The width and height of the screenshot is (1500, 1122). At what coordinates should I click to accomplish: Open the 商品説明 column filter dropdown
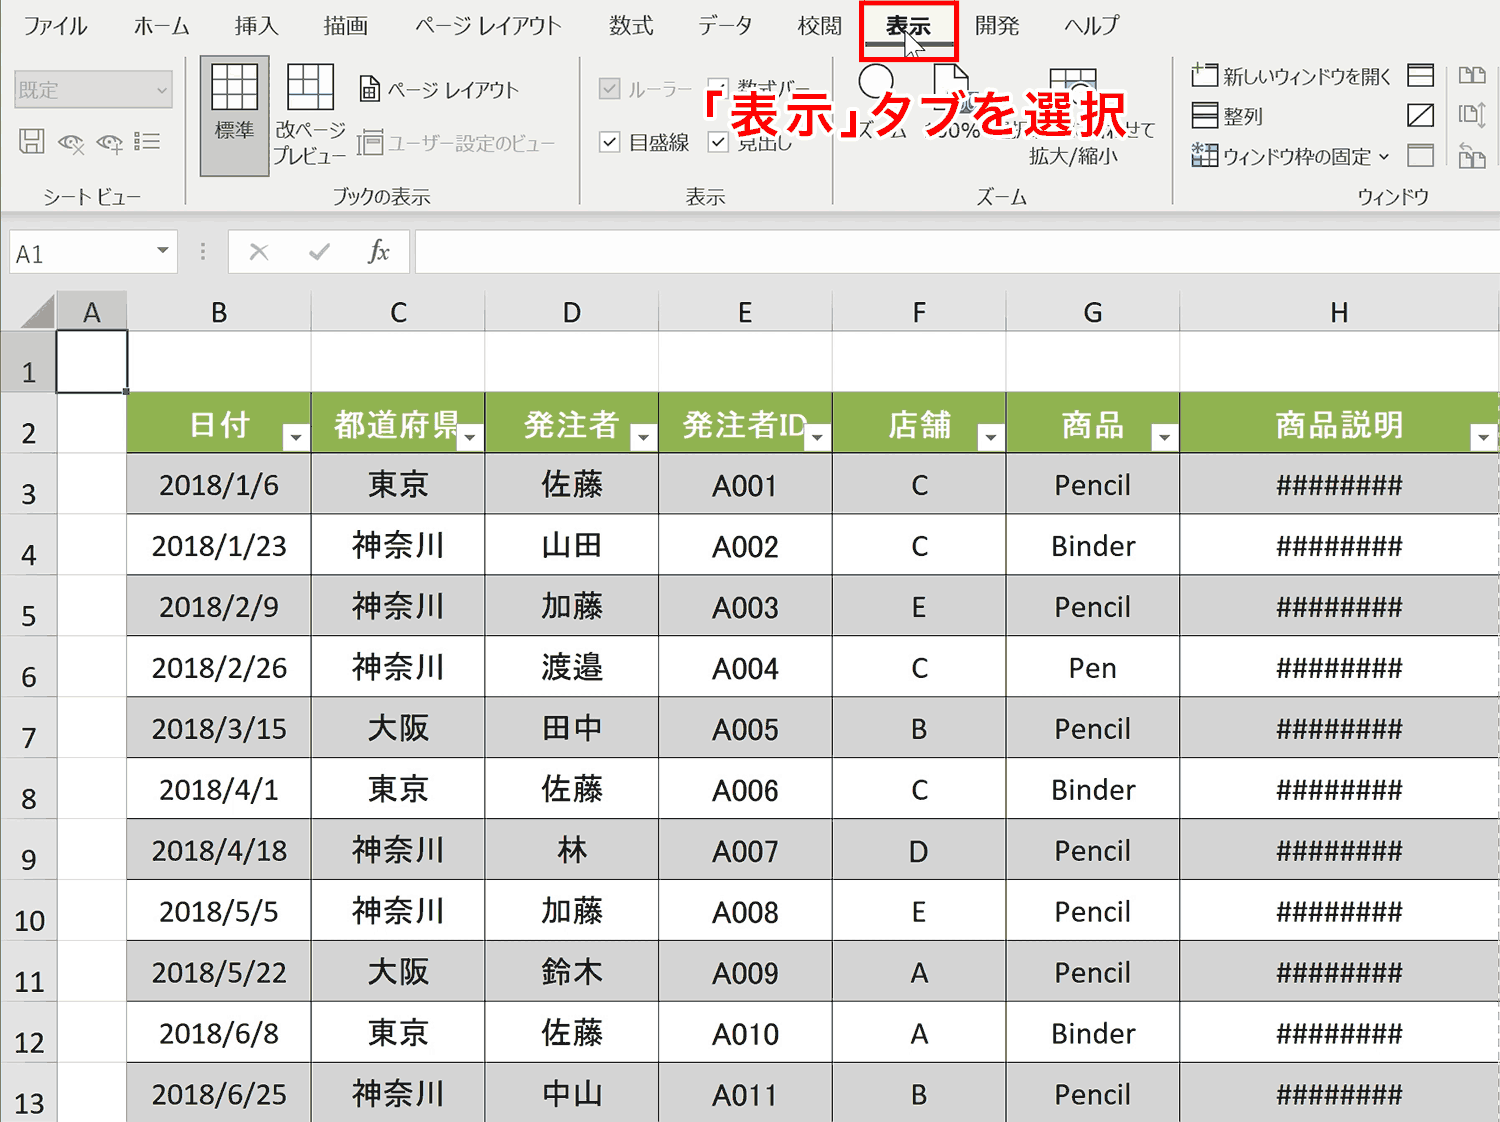(x=1484, y=437)
